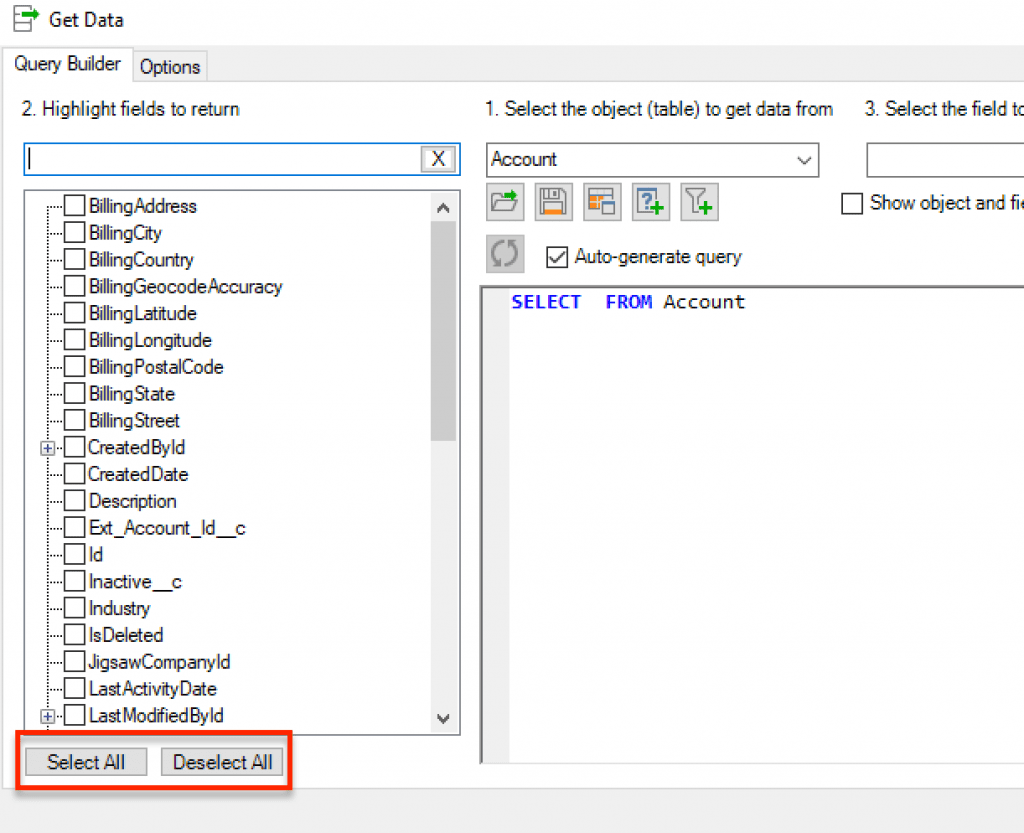Add a new query parameter
The width and height of the screenshot is (1024, 833).
pos(651,201)
